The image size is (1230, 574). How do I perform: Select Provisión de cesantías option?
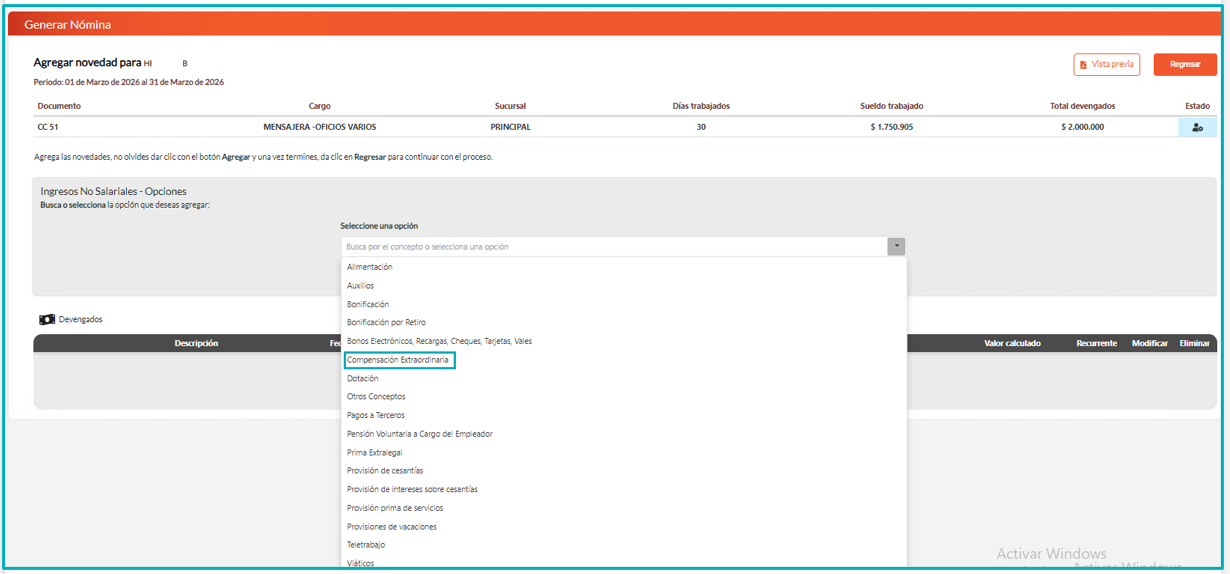(x=384, y=471)
